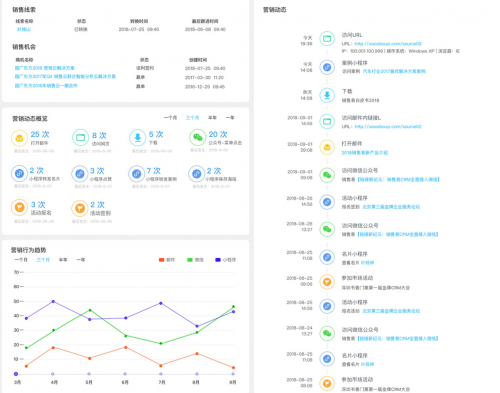This screenshot has height=393, width=500.
Task: Click the 下载 timeline icon
Action: (327, 95)
